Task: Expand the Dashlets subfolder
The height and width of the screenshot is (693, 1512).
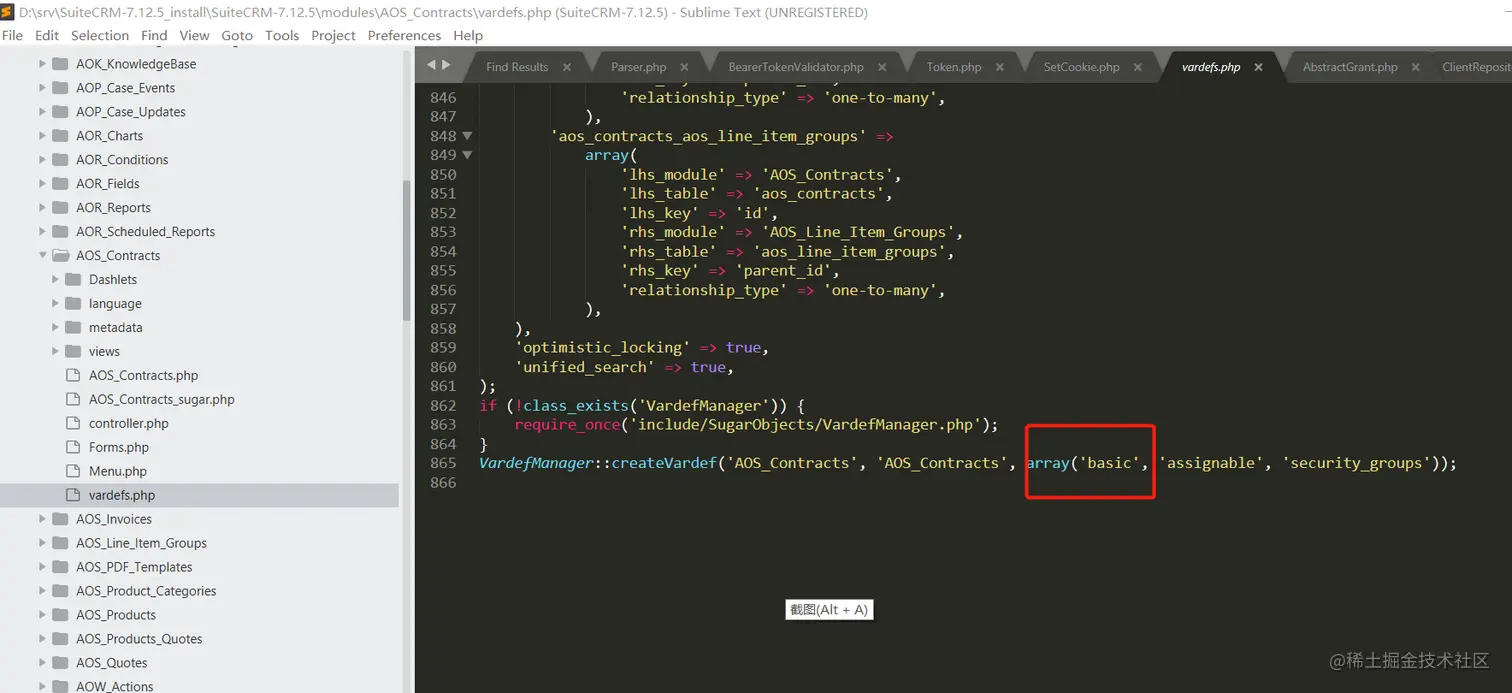Action: (x=56, y=280)
